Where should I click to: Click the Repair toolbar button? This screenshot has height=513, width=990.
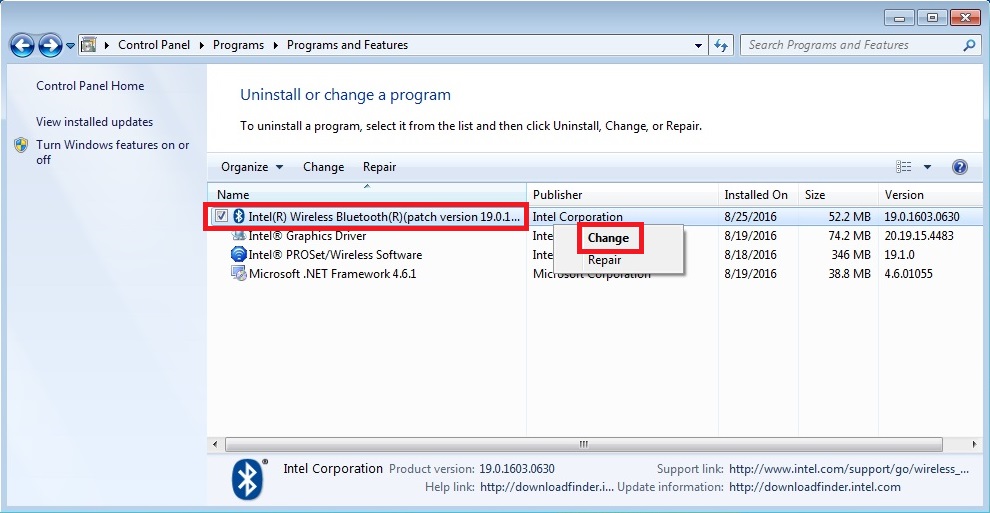click(x=379, y=167)
